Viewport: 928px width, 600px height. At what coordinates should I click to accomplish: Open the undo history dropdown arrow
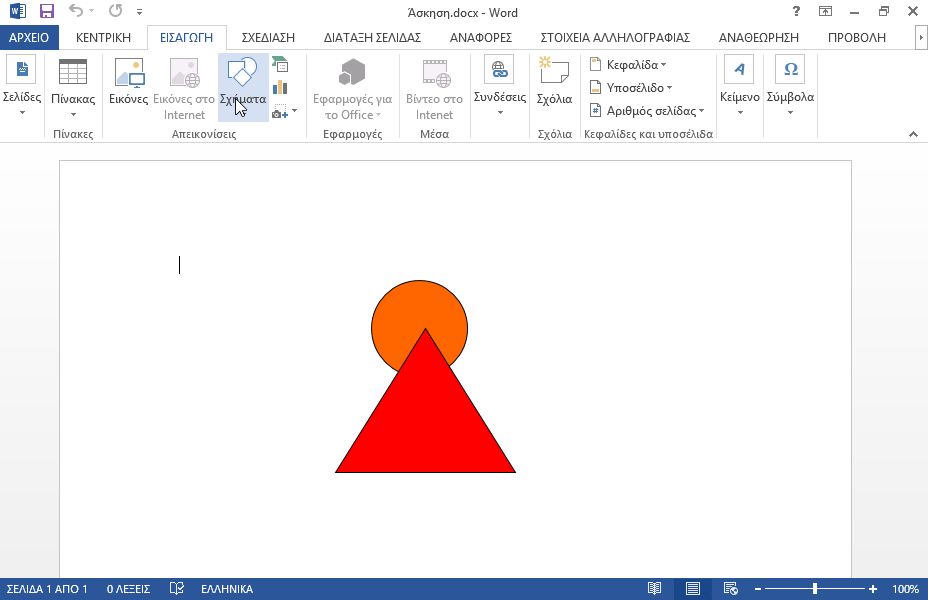pyautogui.click(x=92, y=11)
